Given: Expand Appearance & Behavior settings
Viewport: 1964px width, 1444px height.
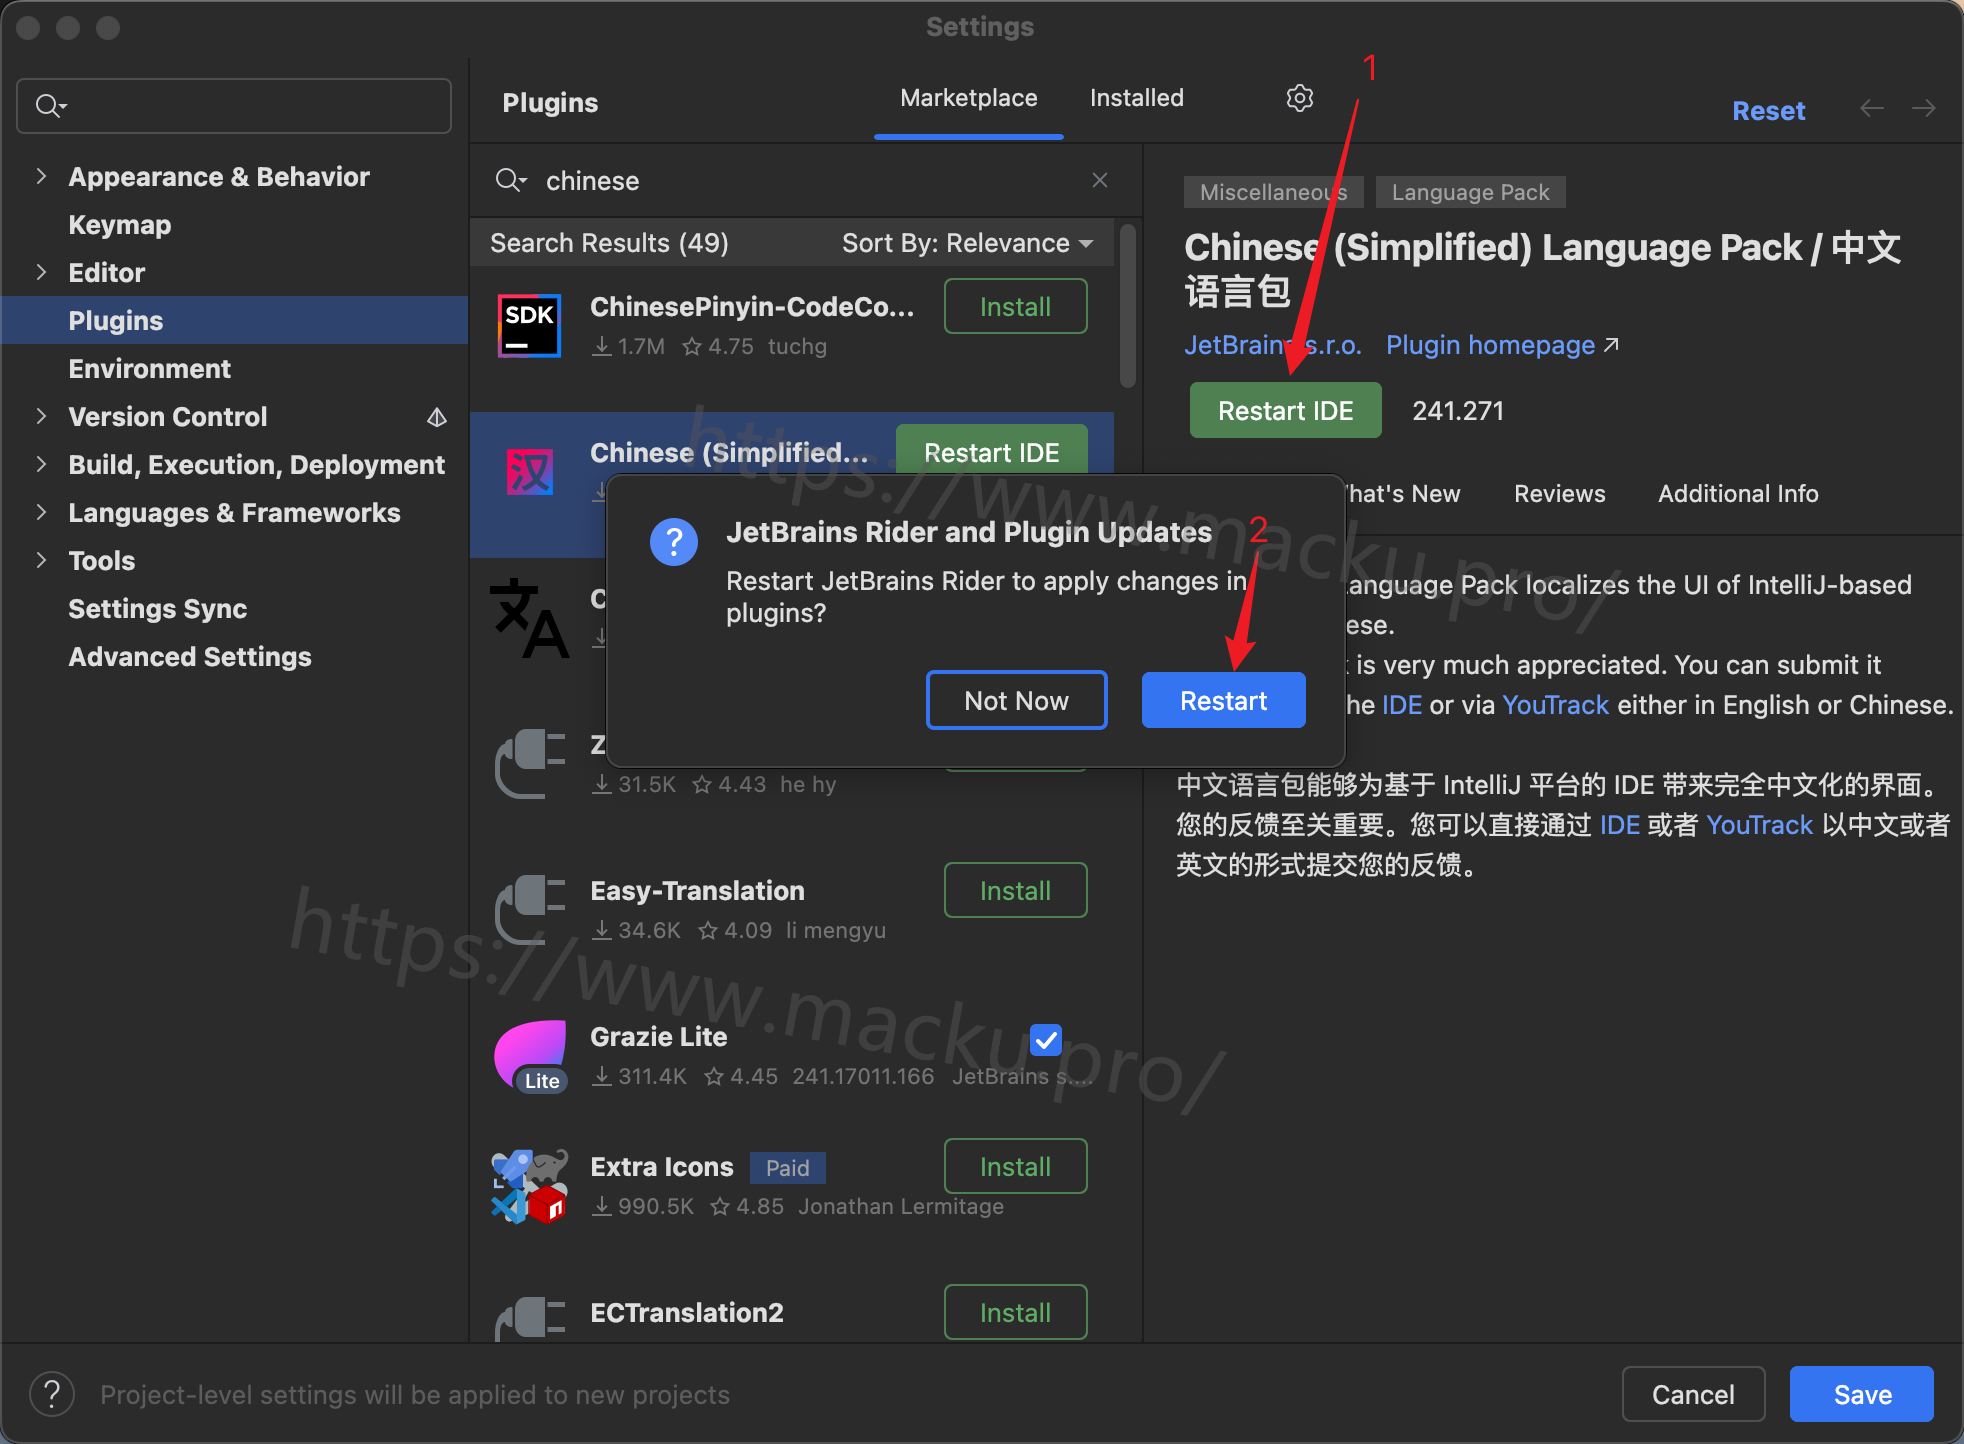Looking at the screenshot, I should [x=41, y=176].
